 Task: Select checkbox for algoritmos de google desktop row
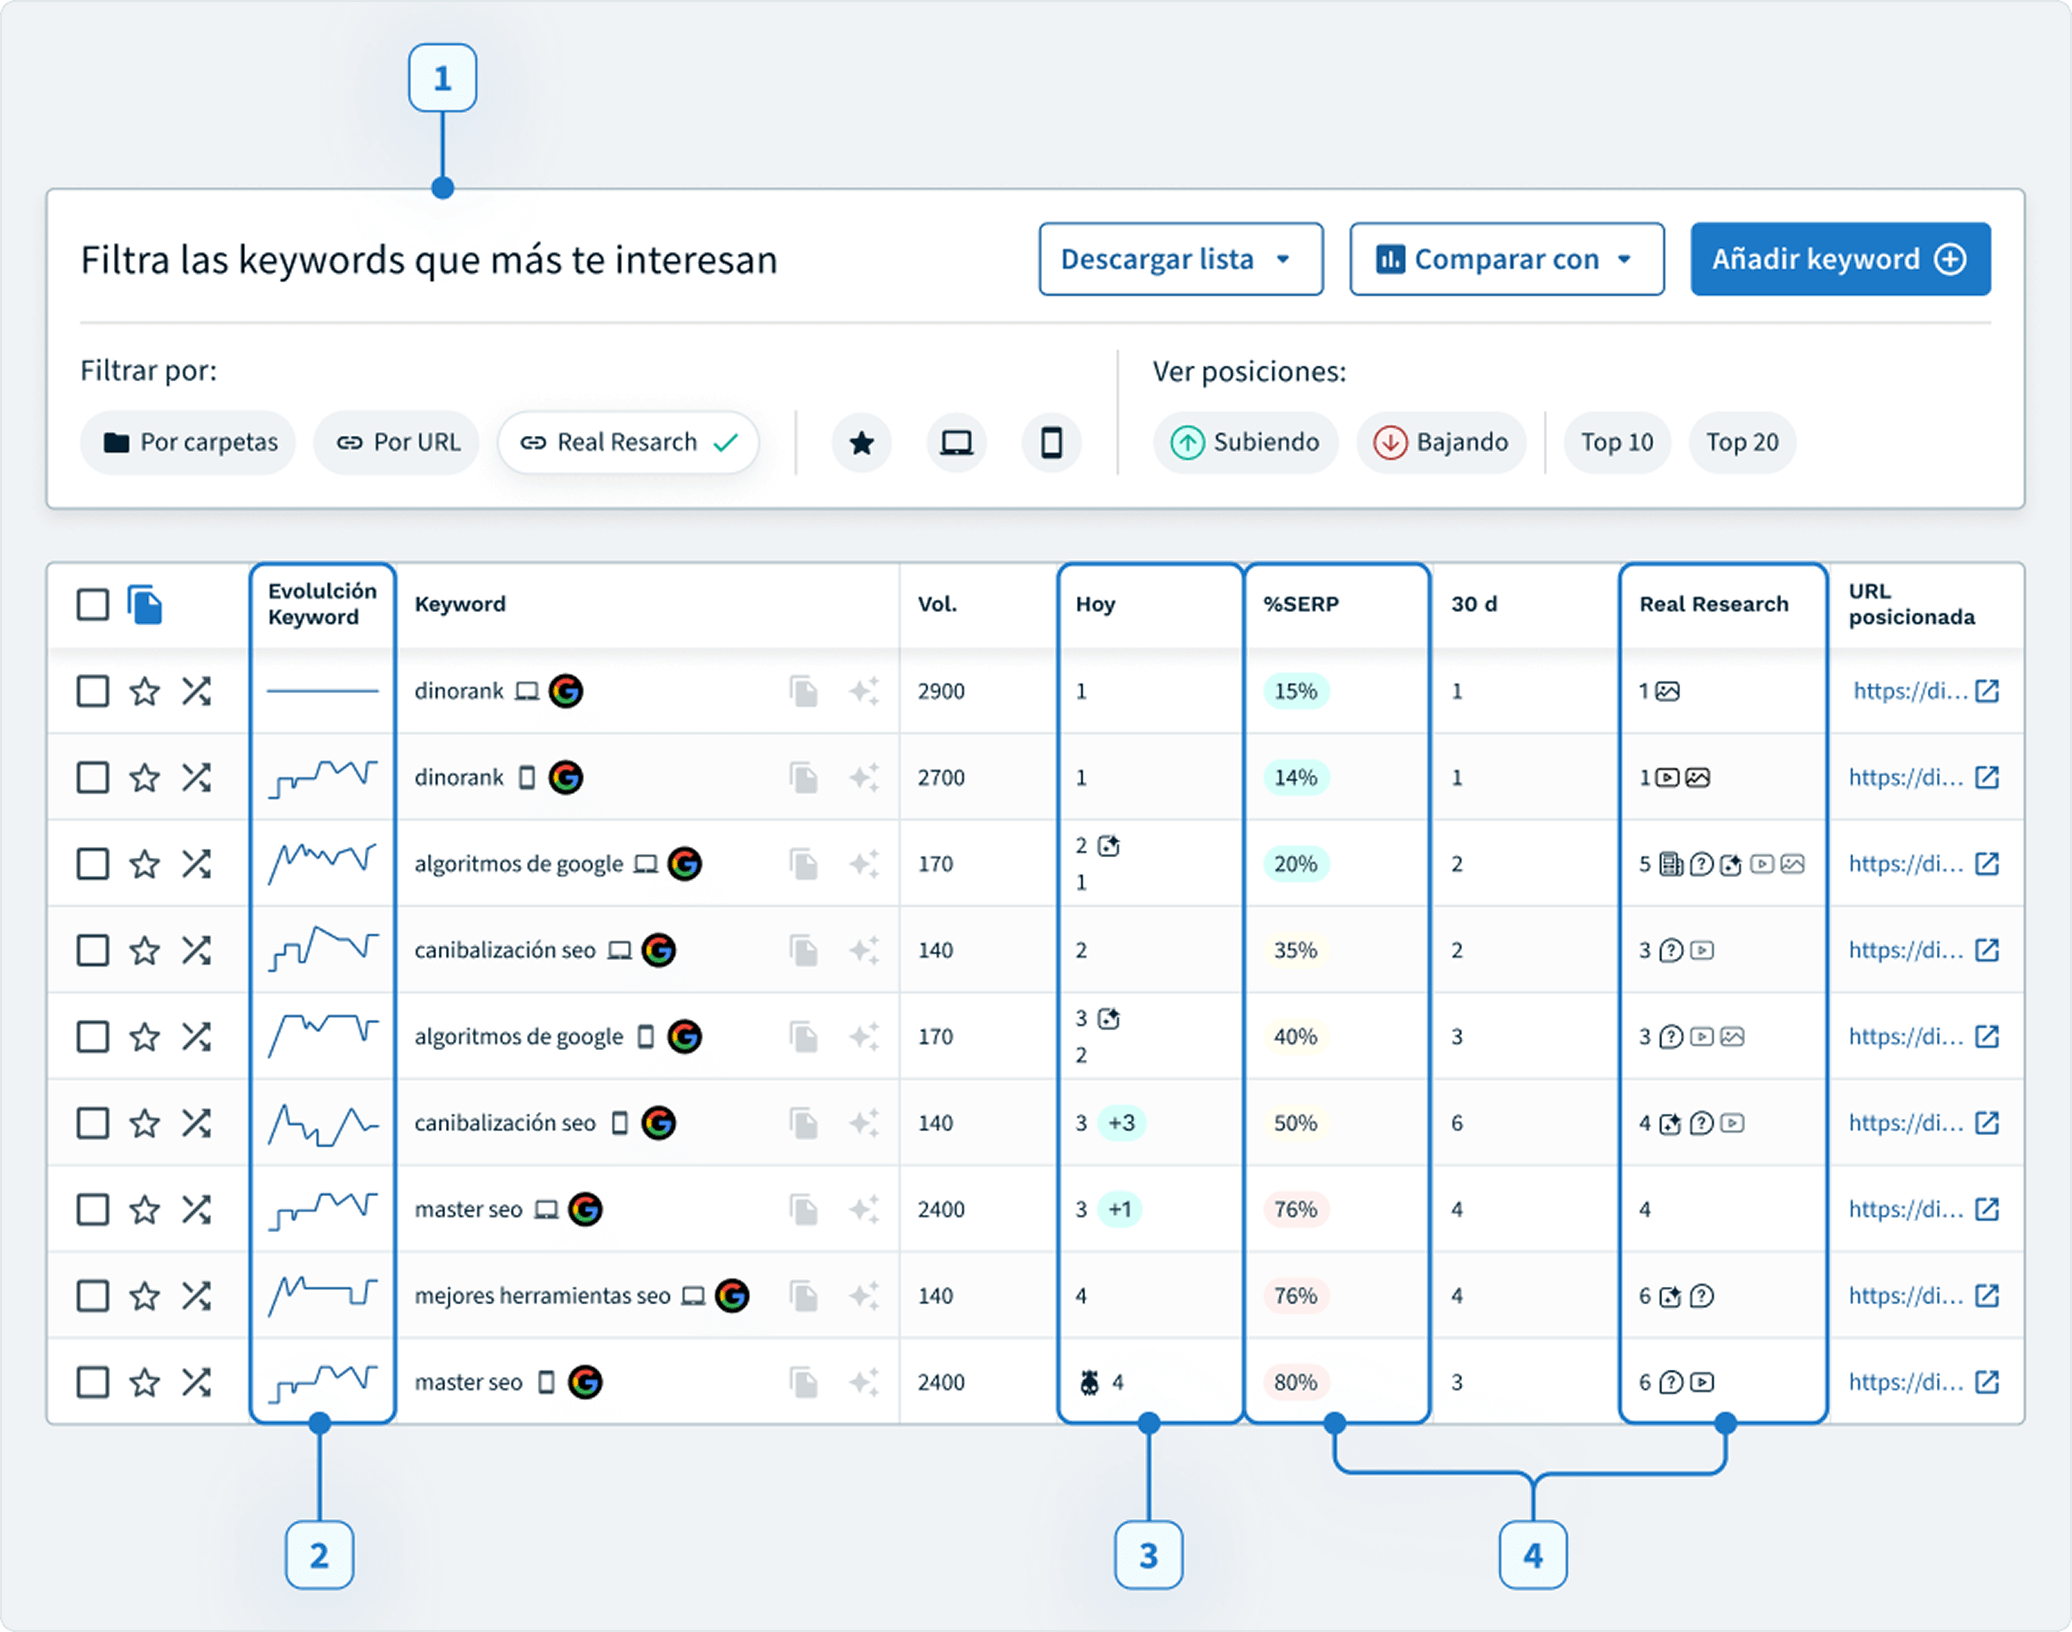pyautogui.click(x=93, y=864)
